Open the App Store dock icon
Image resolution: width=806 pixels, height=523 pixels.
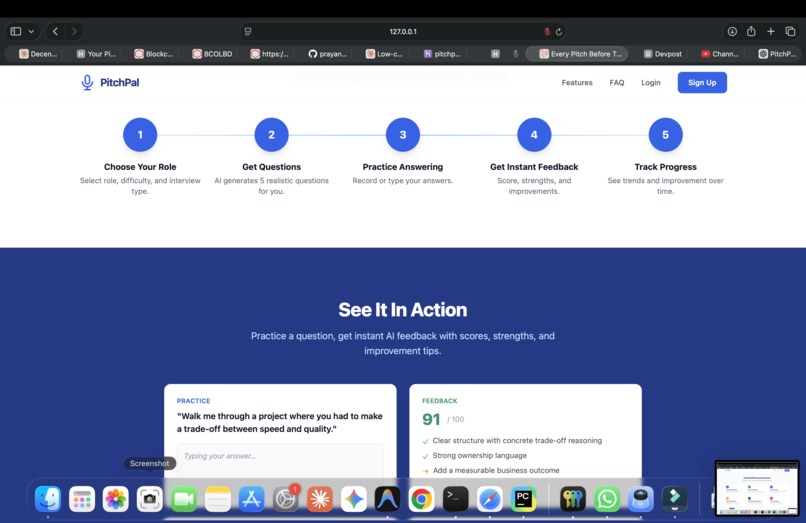point(251,499)
